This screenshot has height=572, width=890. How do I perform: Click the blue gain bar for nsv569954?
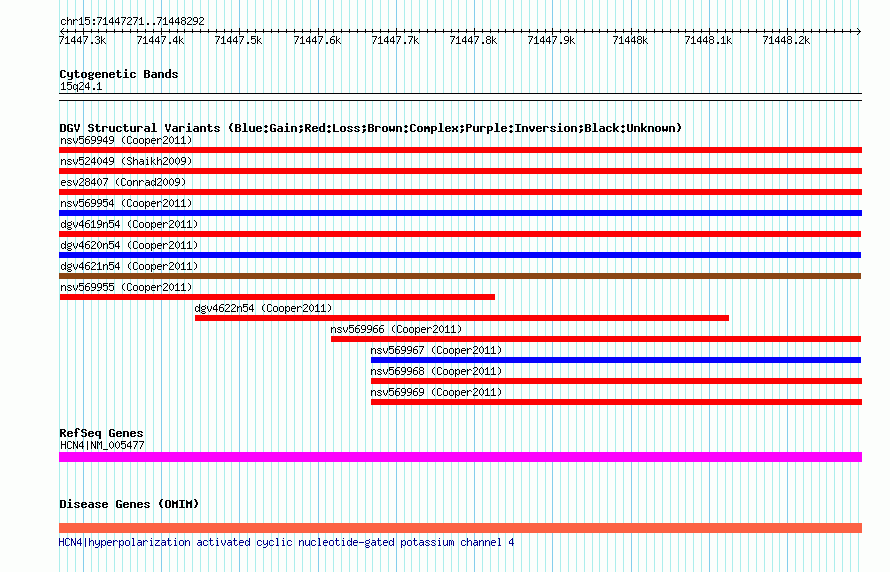click(x=460, y=213)
